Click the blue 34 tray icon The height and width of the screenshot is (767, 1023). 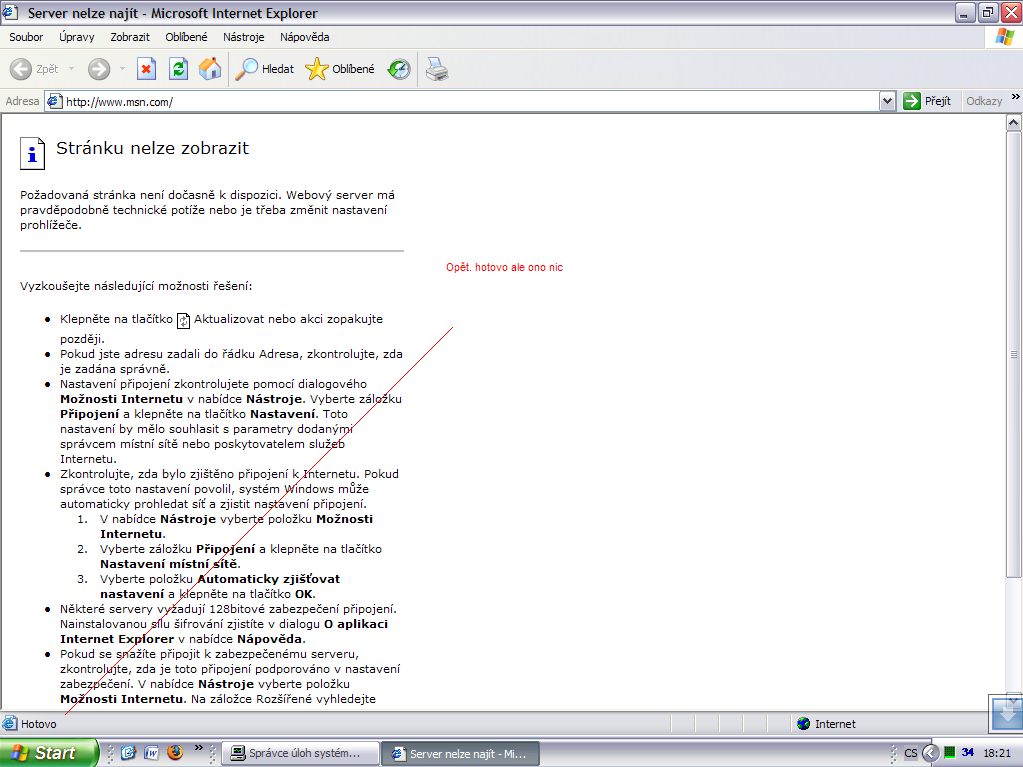968,753
